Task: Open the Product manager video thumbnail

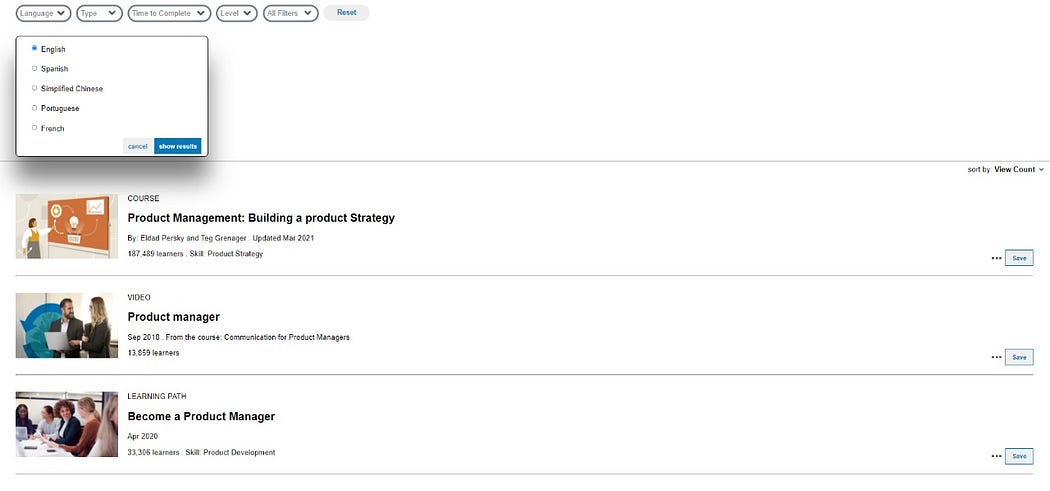Action: (x=67, y=325)
